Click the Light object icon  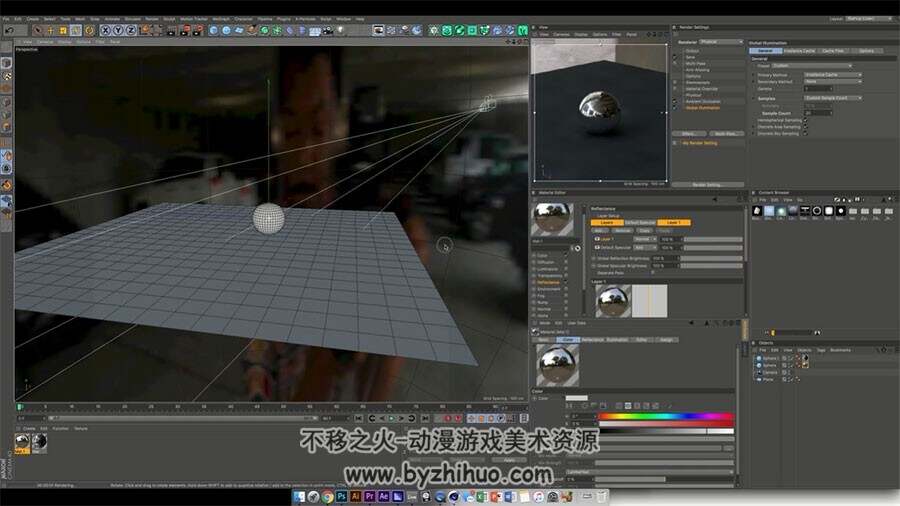(340, 30)
